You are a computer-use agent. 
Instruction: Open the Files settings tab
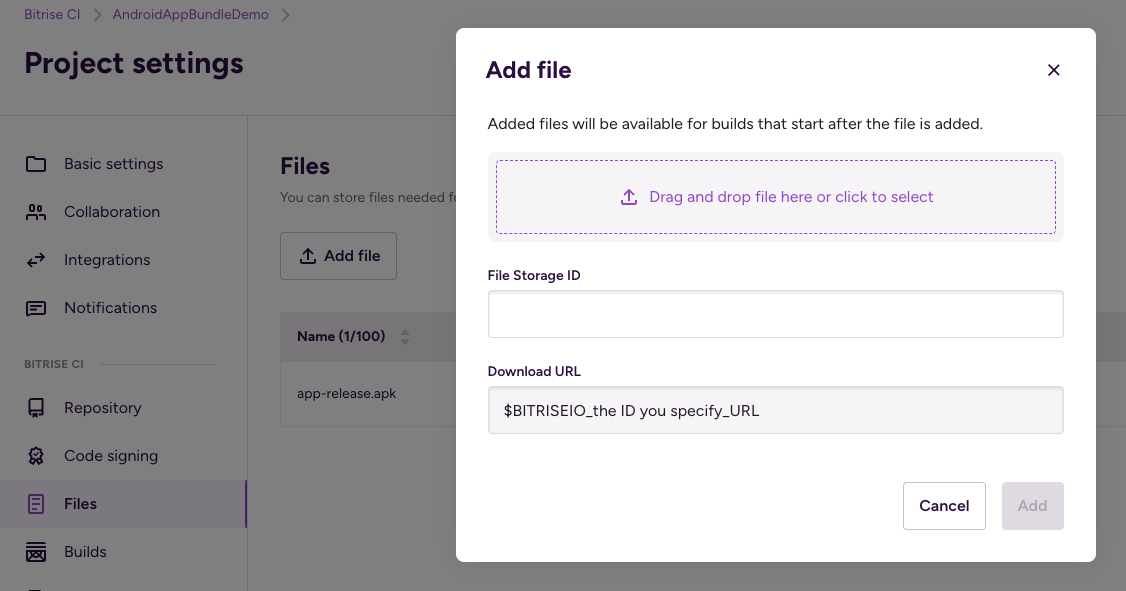point(80,504)
